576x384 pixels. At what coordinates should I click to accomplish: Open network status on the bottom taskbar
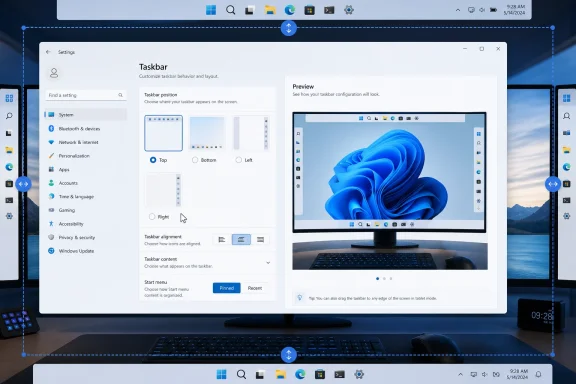tap(474, 374)
